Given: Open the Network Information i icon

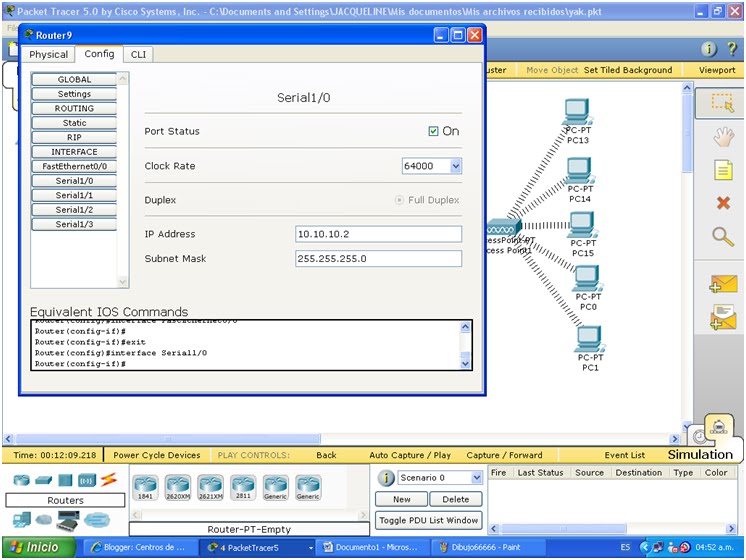Looking at the screenshot, I should [x=708, y=49].
